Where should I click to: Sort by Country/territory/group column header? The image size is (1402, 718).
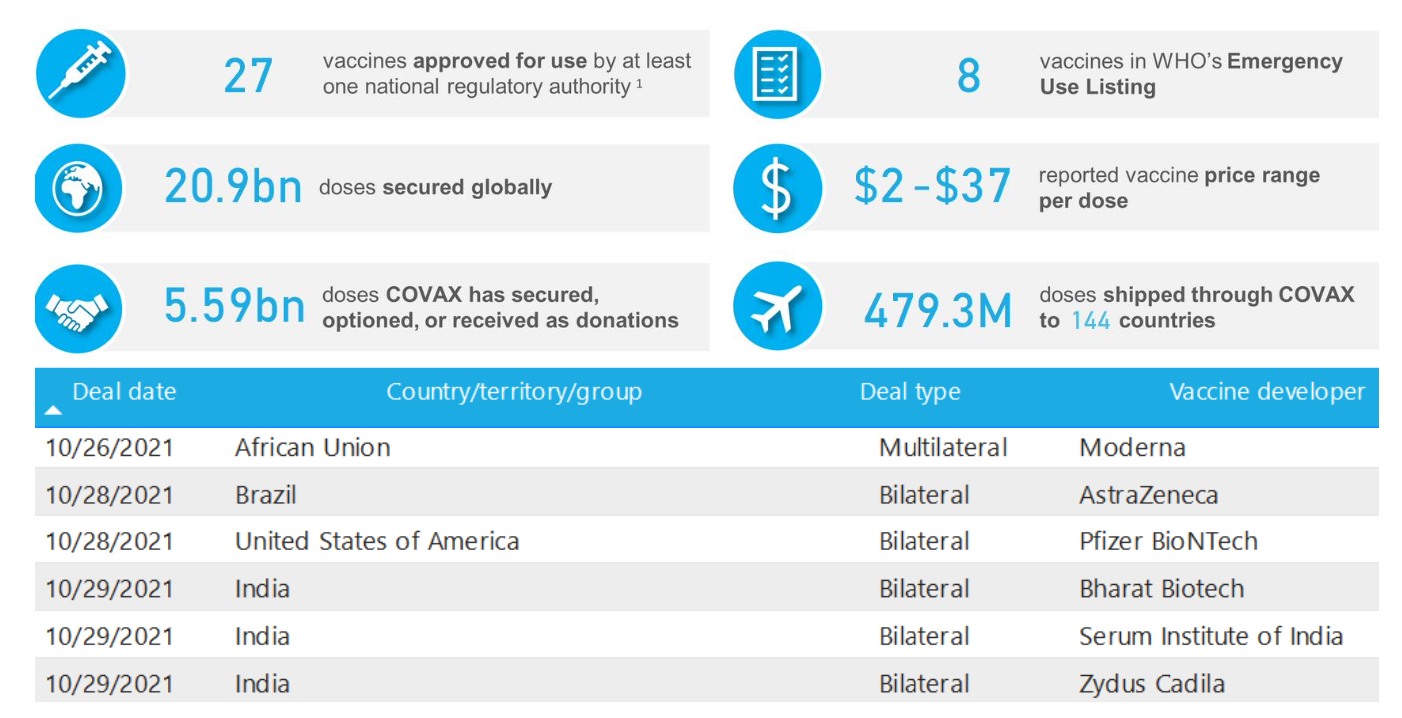[514, 391]
